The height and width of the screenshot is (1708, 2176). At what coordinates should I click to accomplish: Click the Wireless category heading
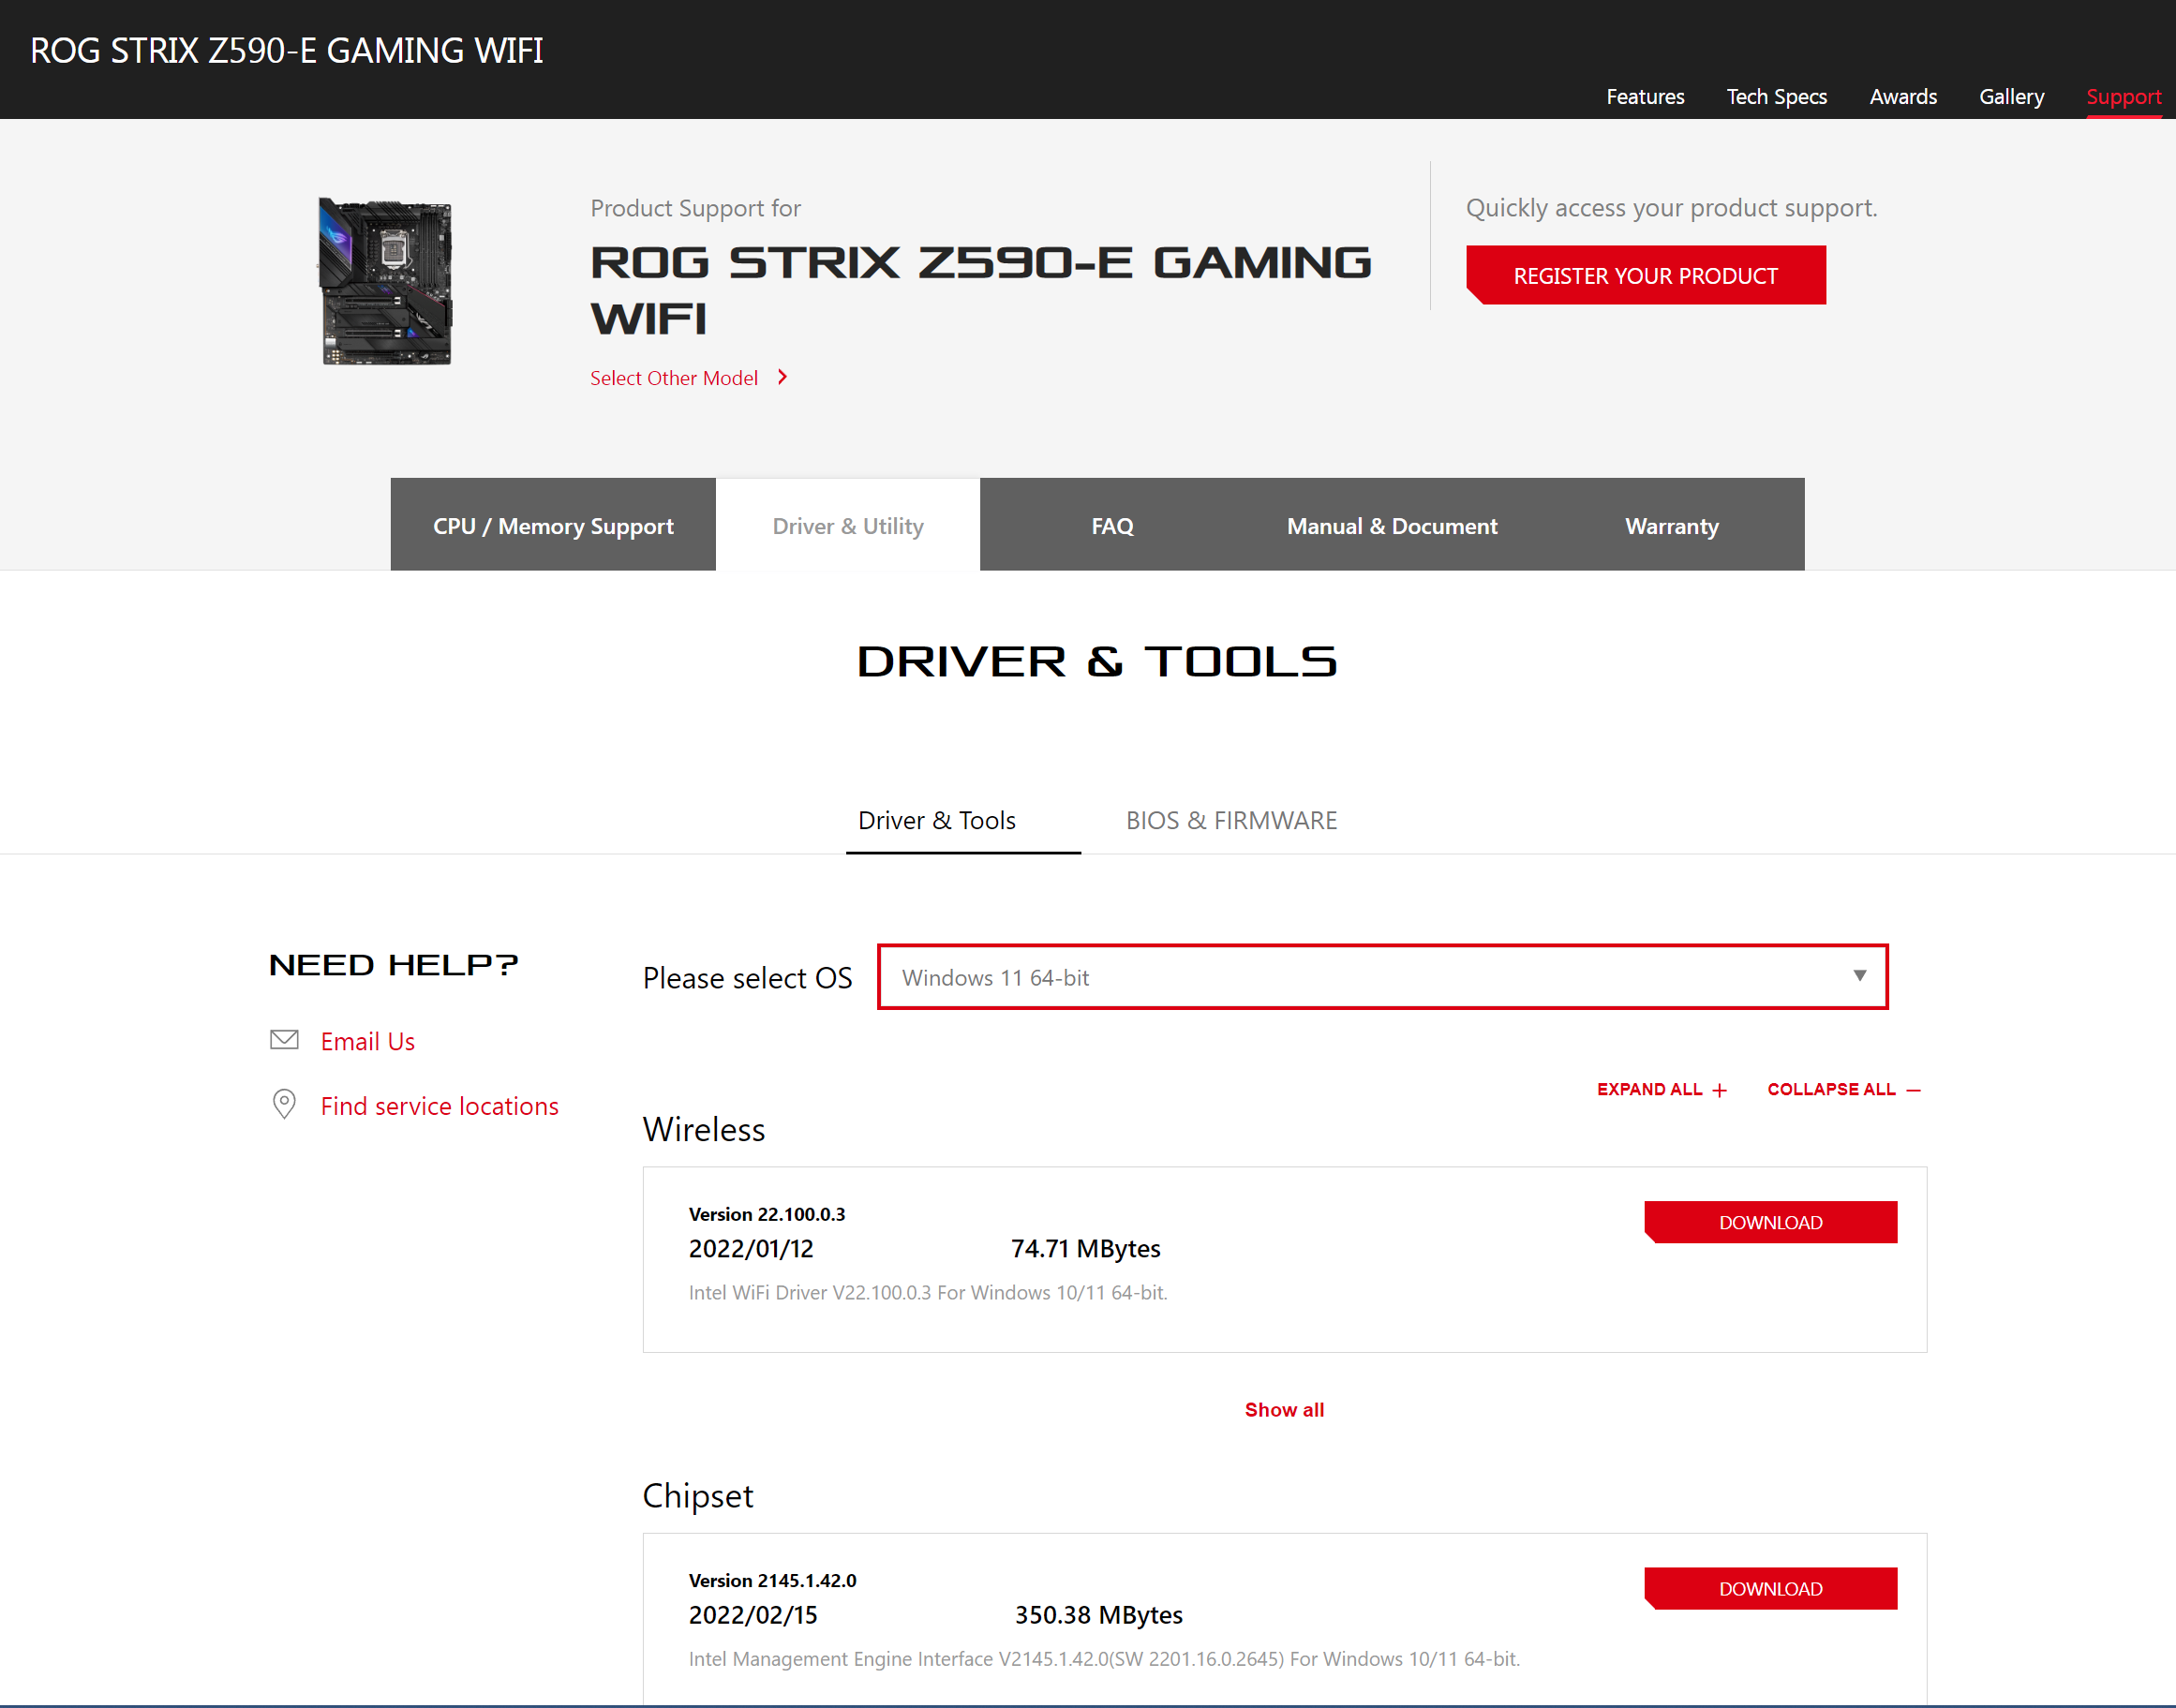coord(703,1129)
